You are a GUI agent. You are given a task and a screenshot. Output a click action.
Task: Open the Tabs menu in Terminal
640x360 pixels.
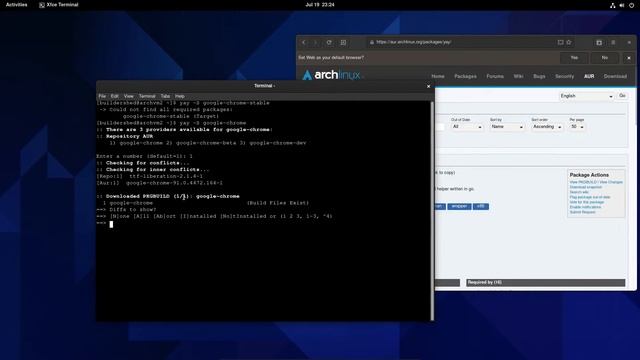(165, 96)
